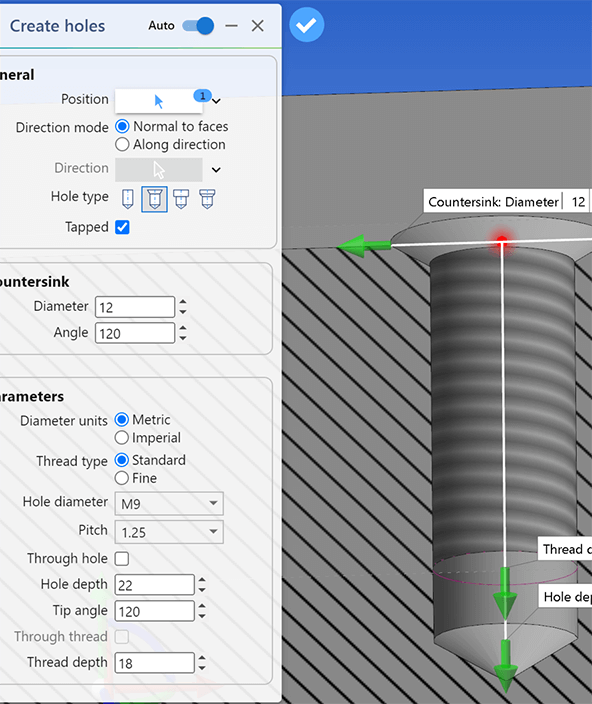Click the Tip angle field
592x704 pixels.
point(154,611)
